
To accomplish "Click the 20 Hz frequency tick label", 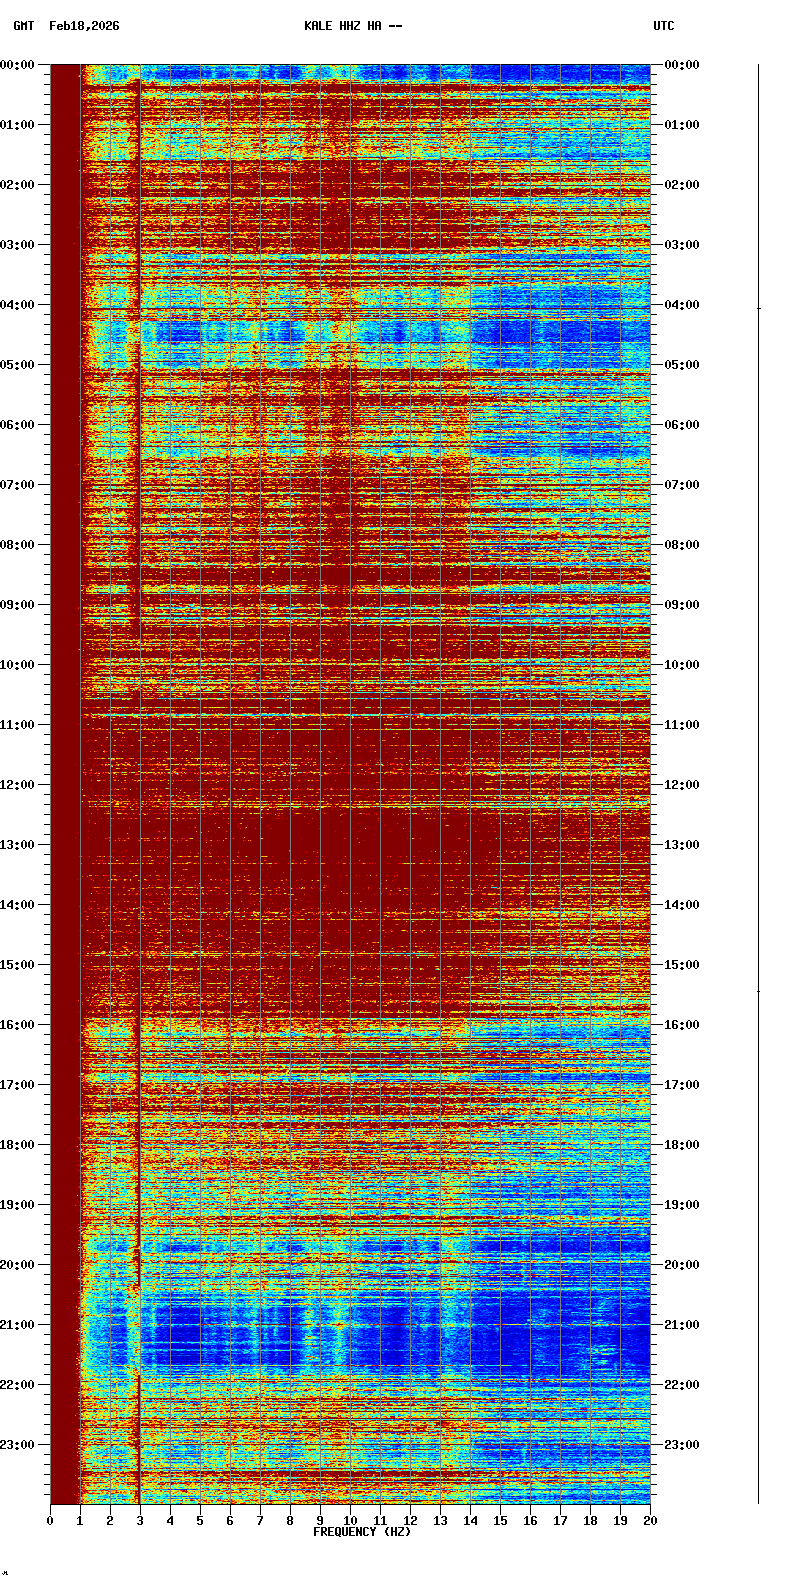I will tap(650, 1521).
